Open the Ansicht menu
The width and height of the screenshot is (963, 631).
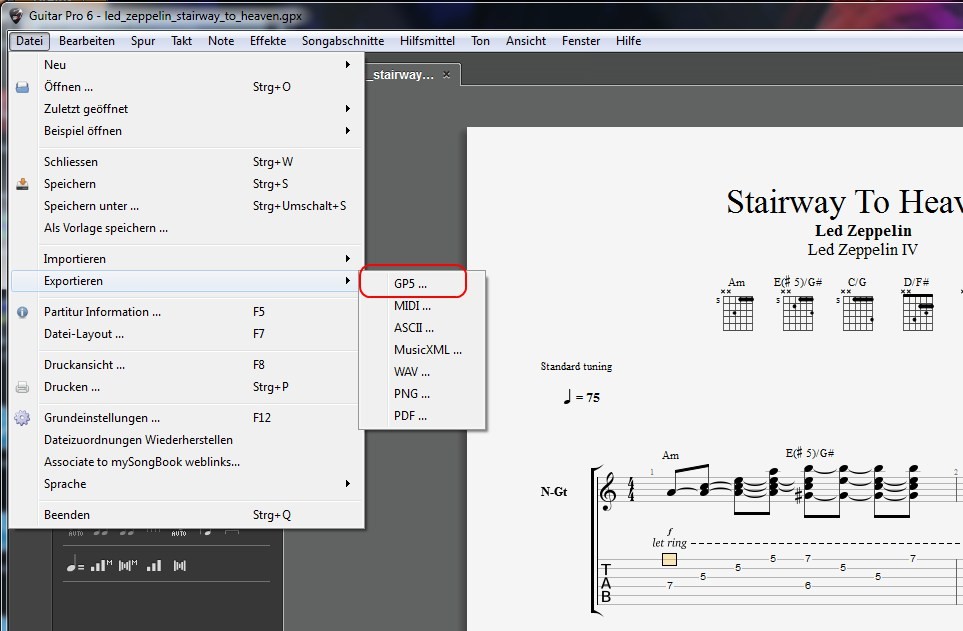click(526, 41)
